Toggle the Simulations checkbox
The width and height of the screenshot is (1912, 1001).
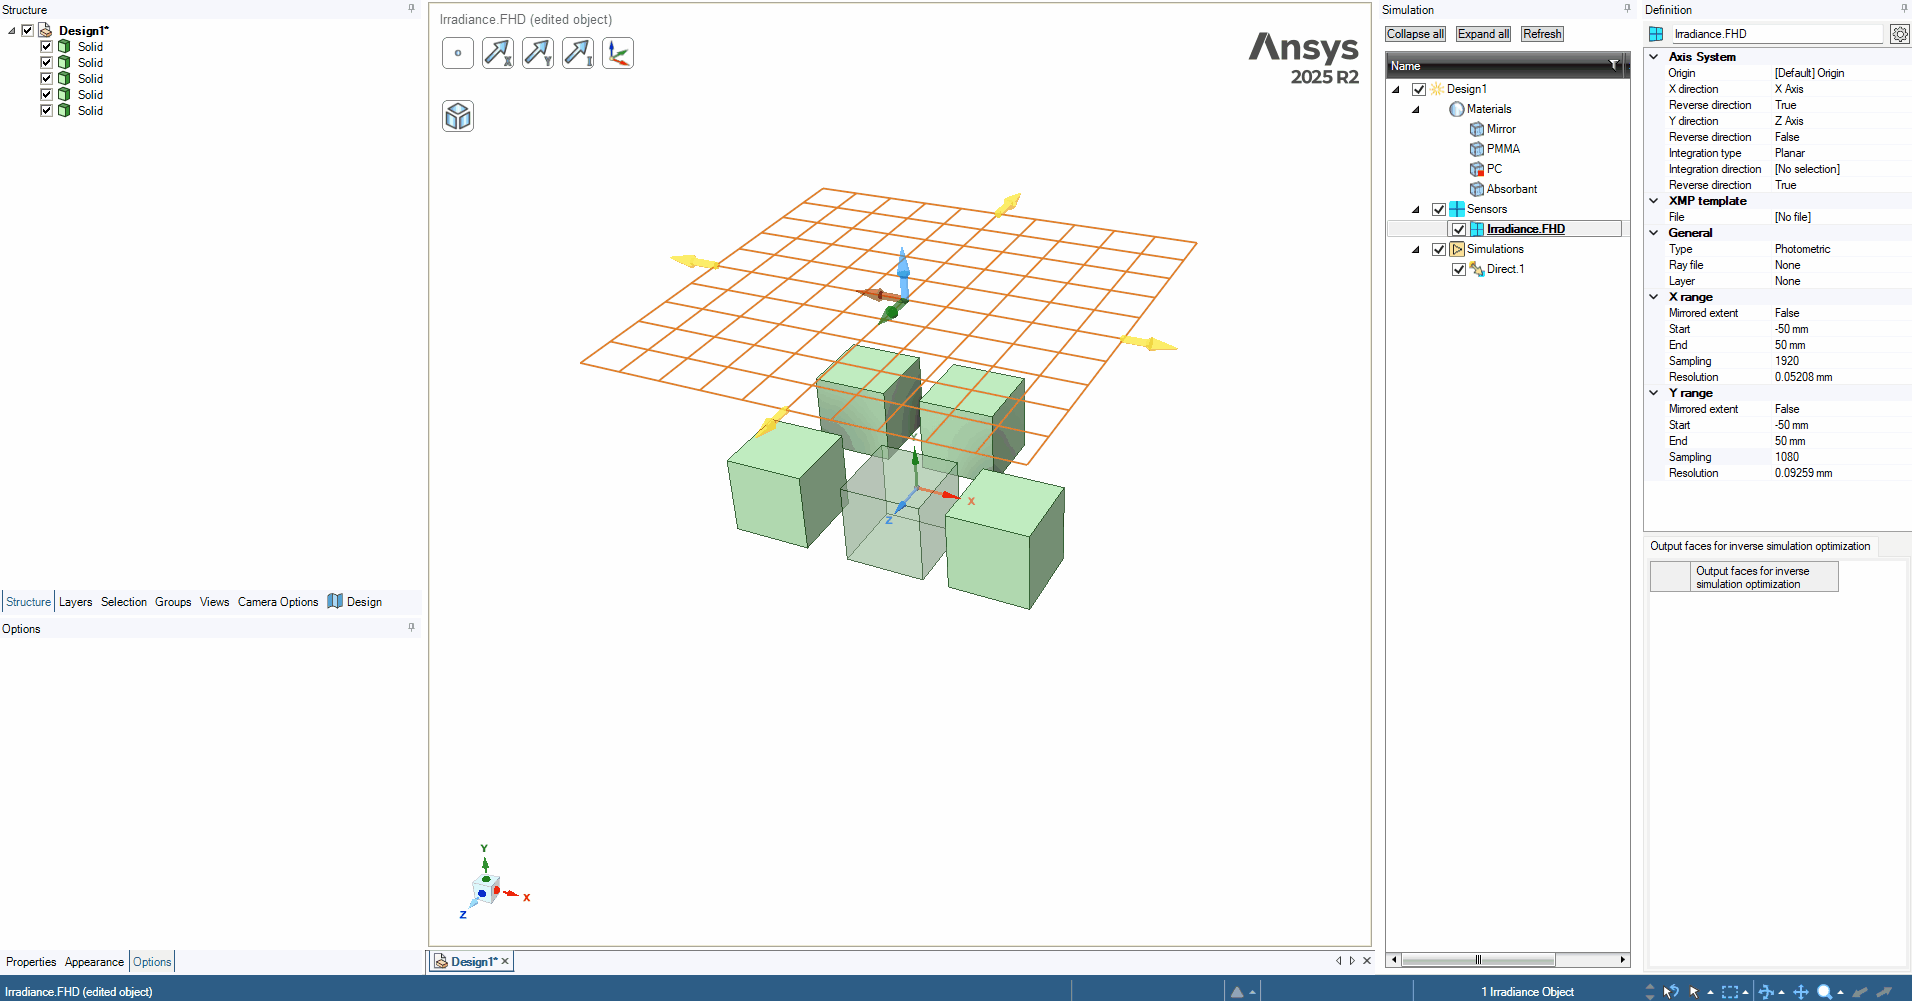tap(1439, 249)
